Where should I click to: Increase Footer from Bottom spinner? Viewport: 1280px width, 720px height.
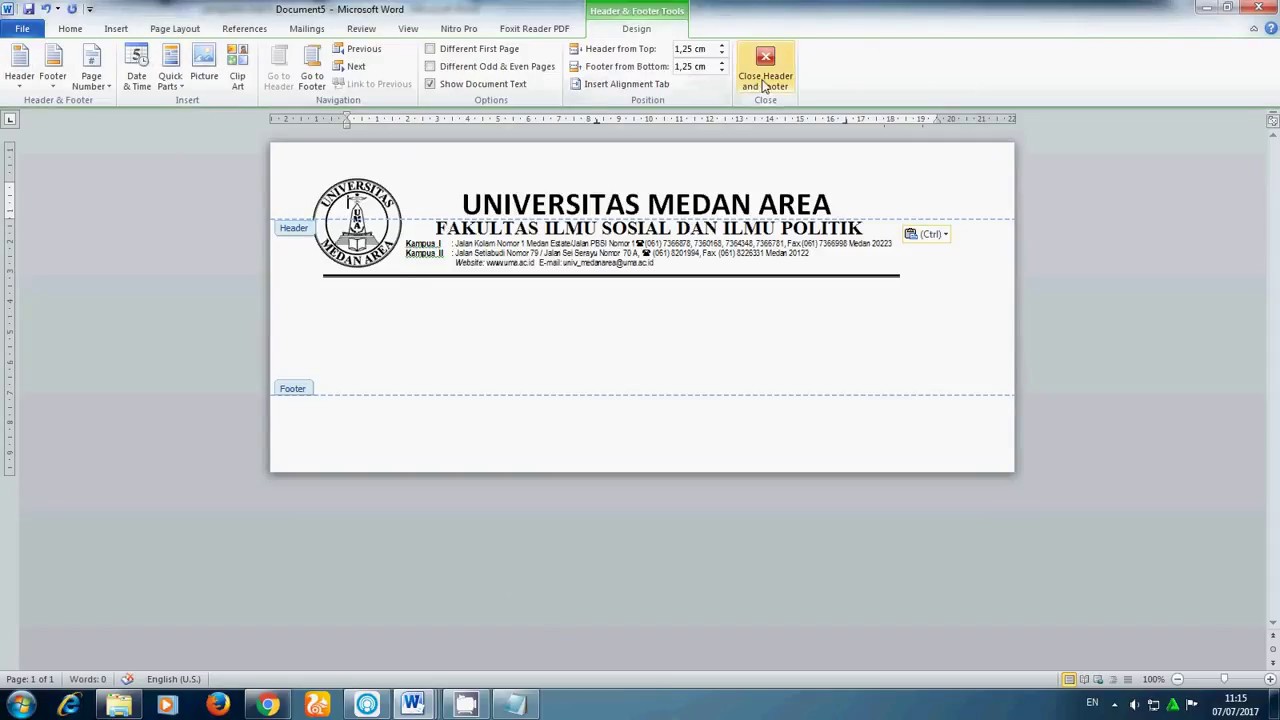(x=721, y=63)
